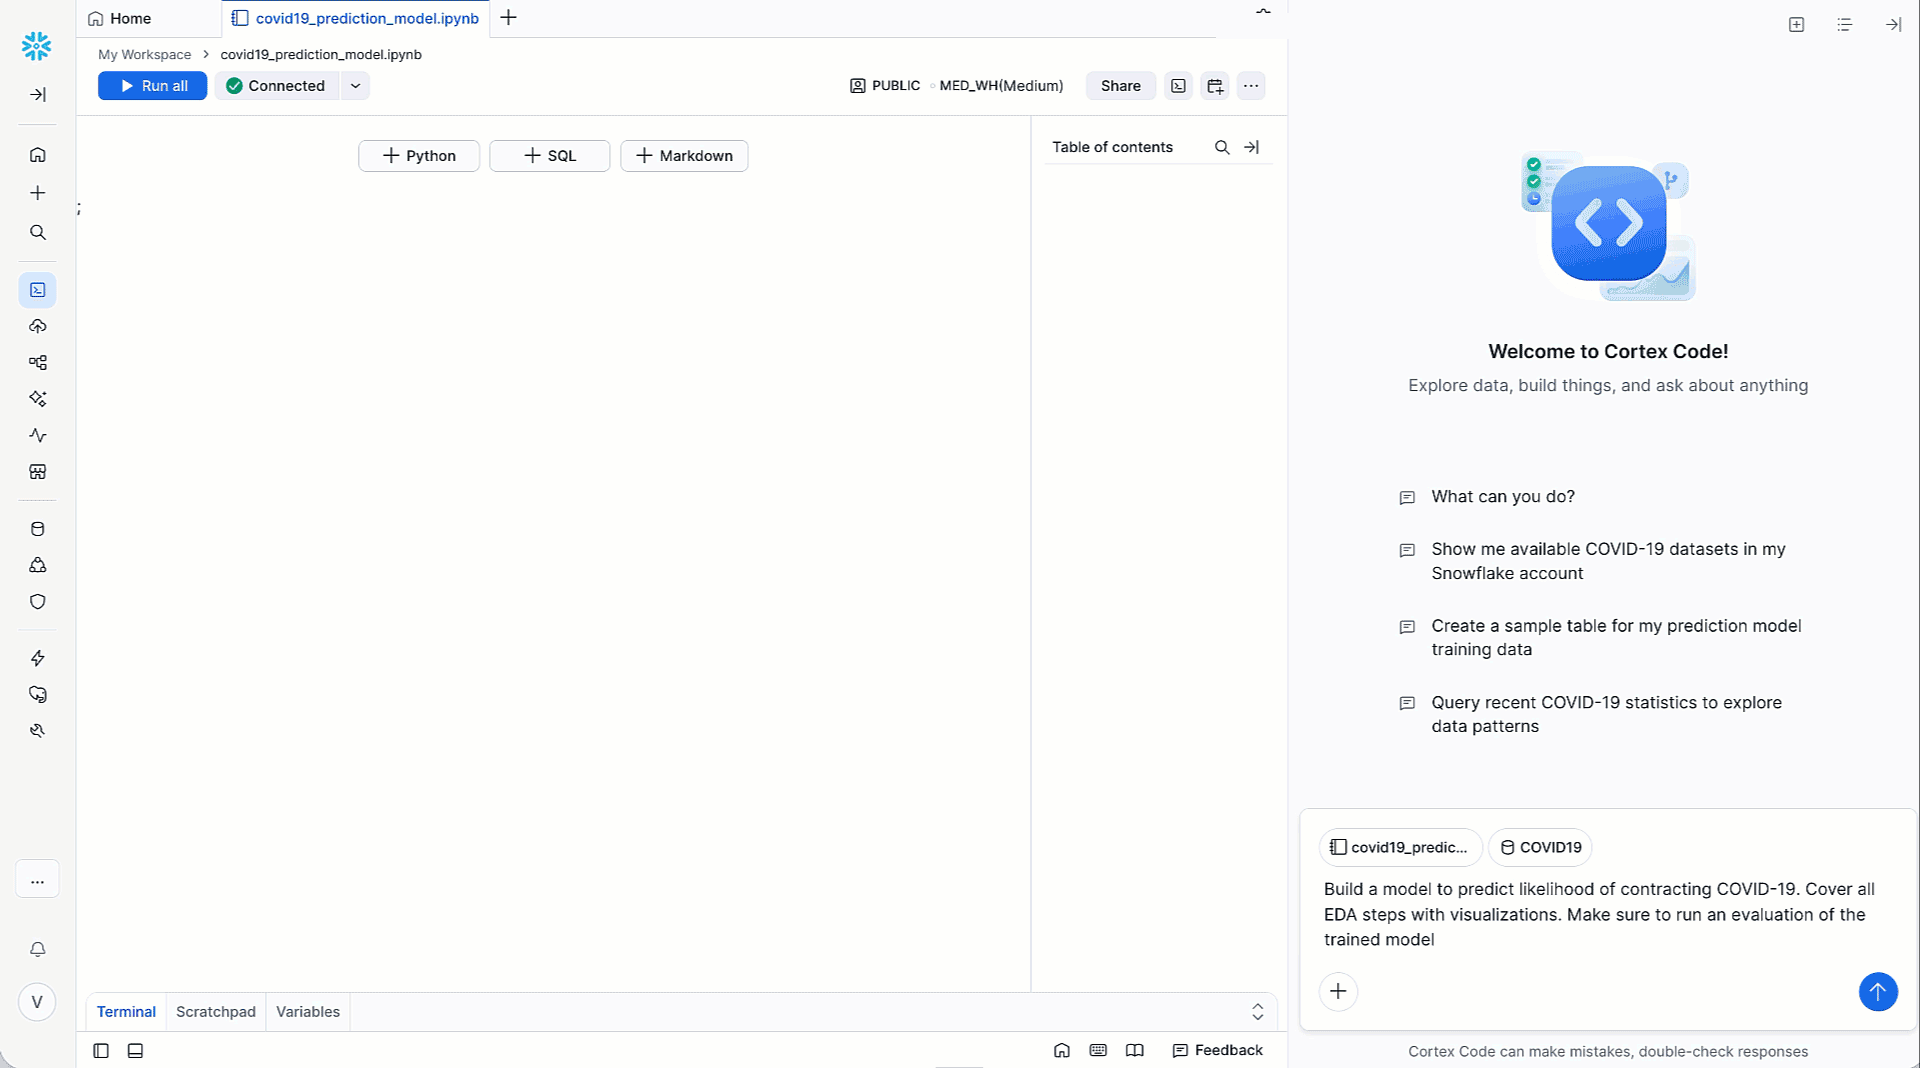Image resolution: width=1920 pixels, height=1068 pixels.
Task: Open the Connected warehouse dropdown arrow
Action: pyautogui.click(x=355, y=86)
